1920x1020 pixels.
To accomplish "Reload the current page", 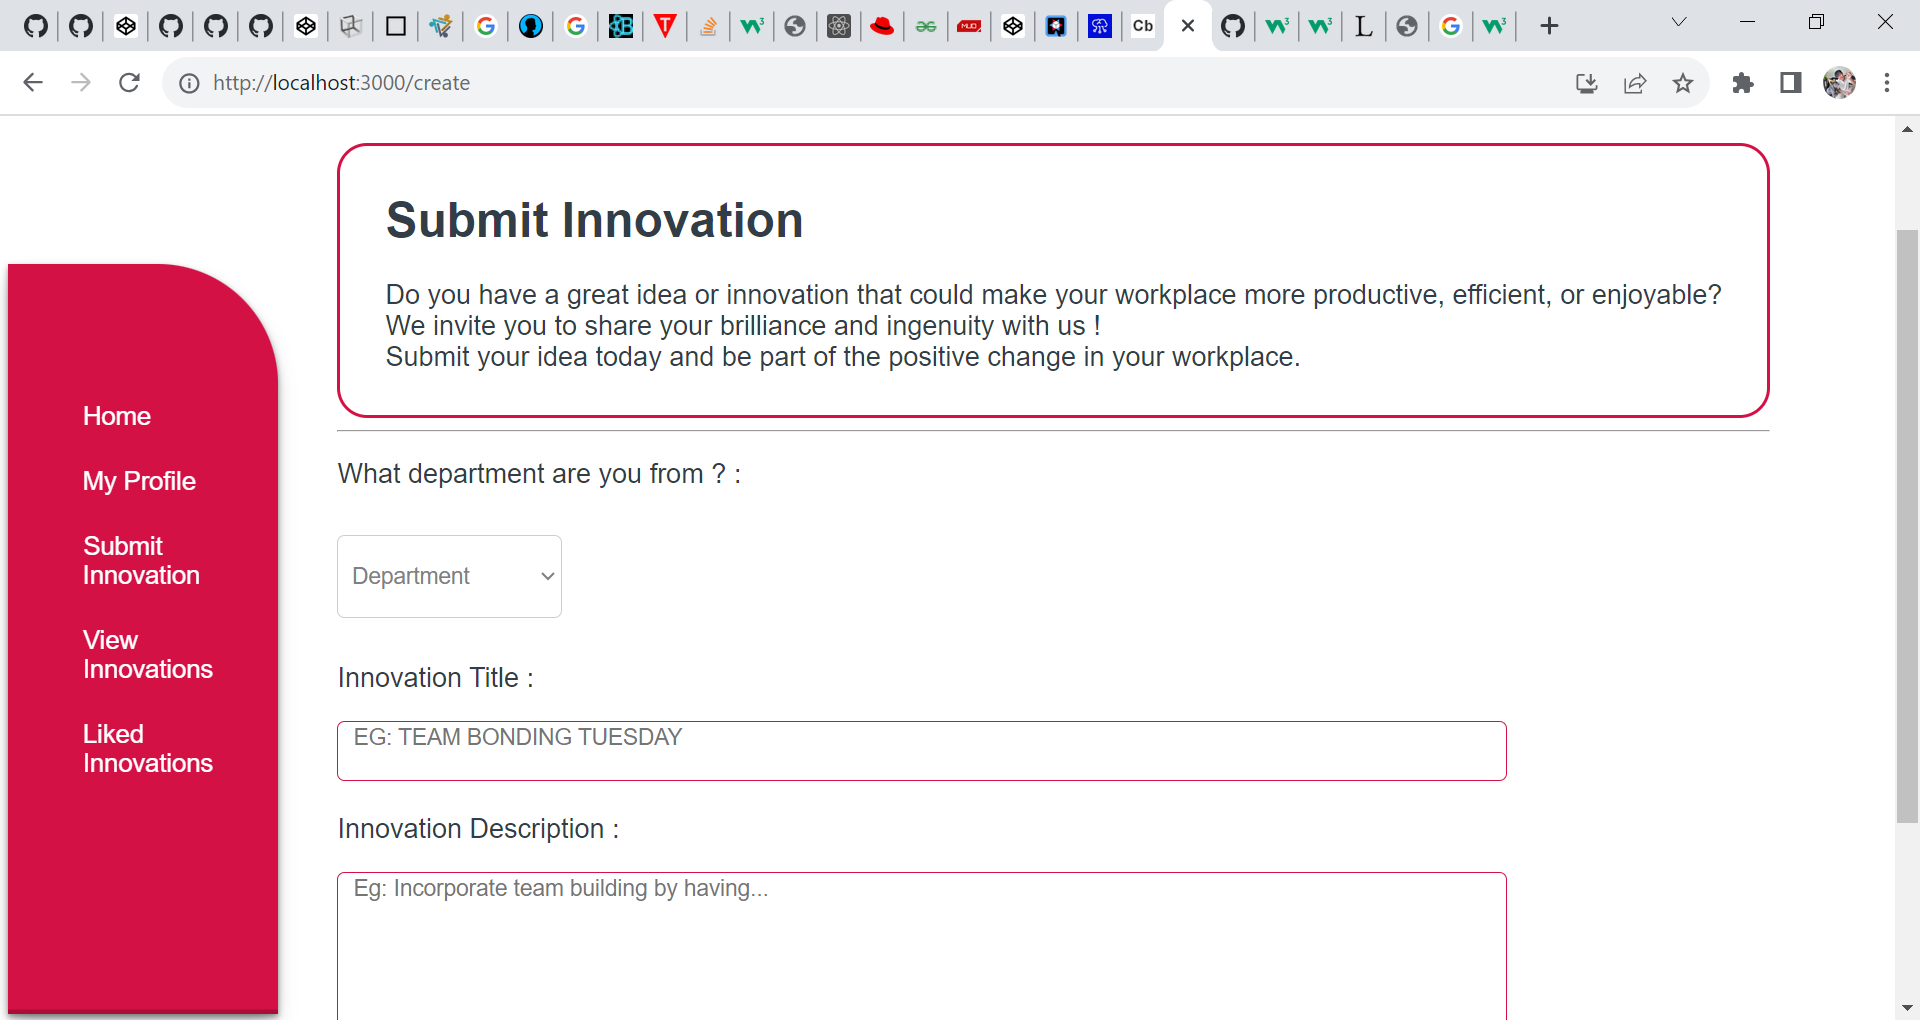I will coord(129,83).
